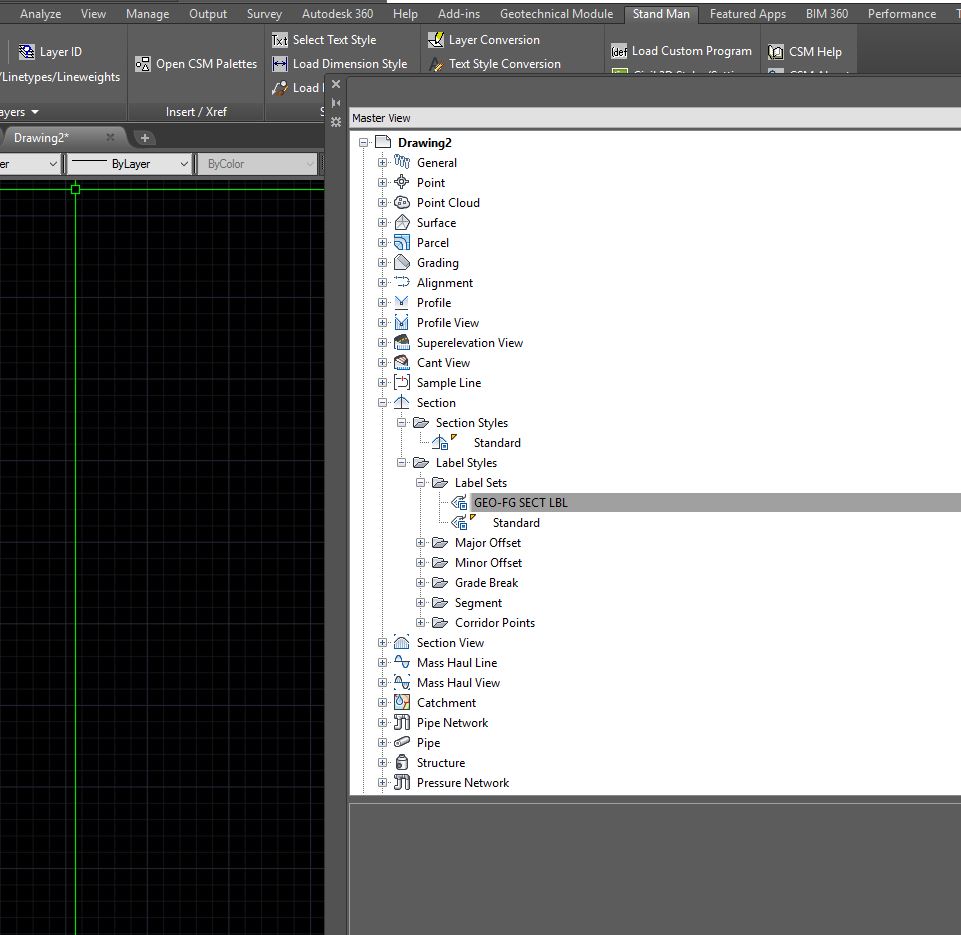Click the Cant View node icon
This screenshot has height=935, width=961.
tap(402, 363)
